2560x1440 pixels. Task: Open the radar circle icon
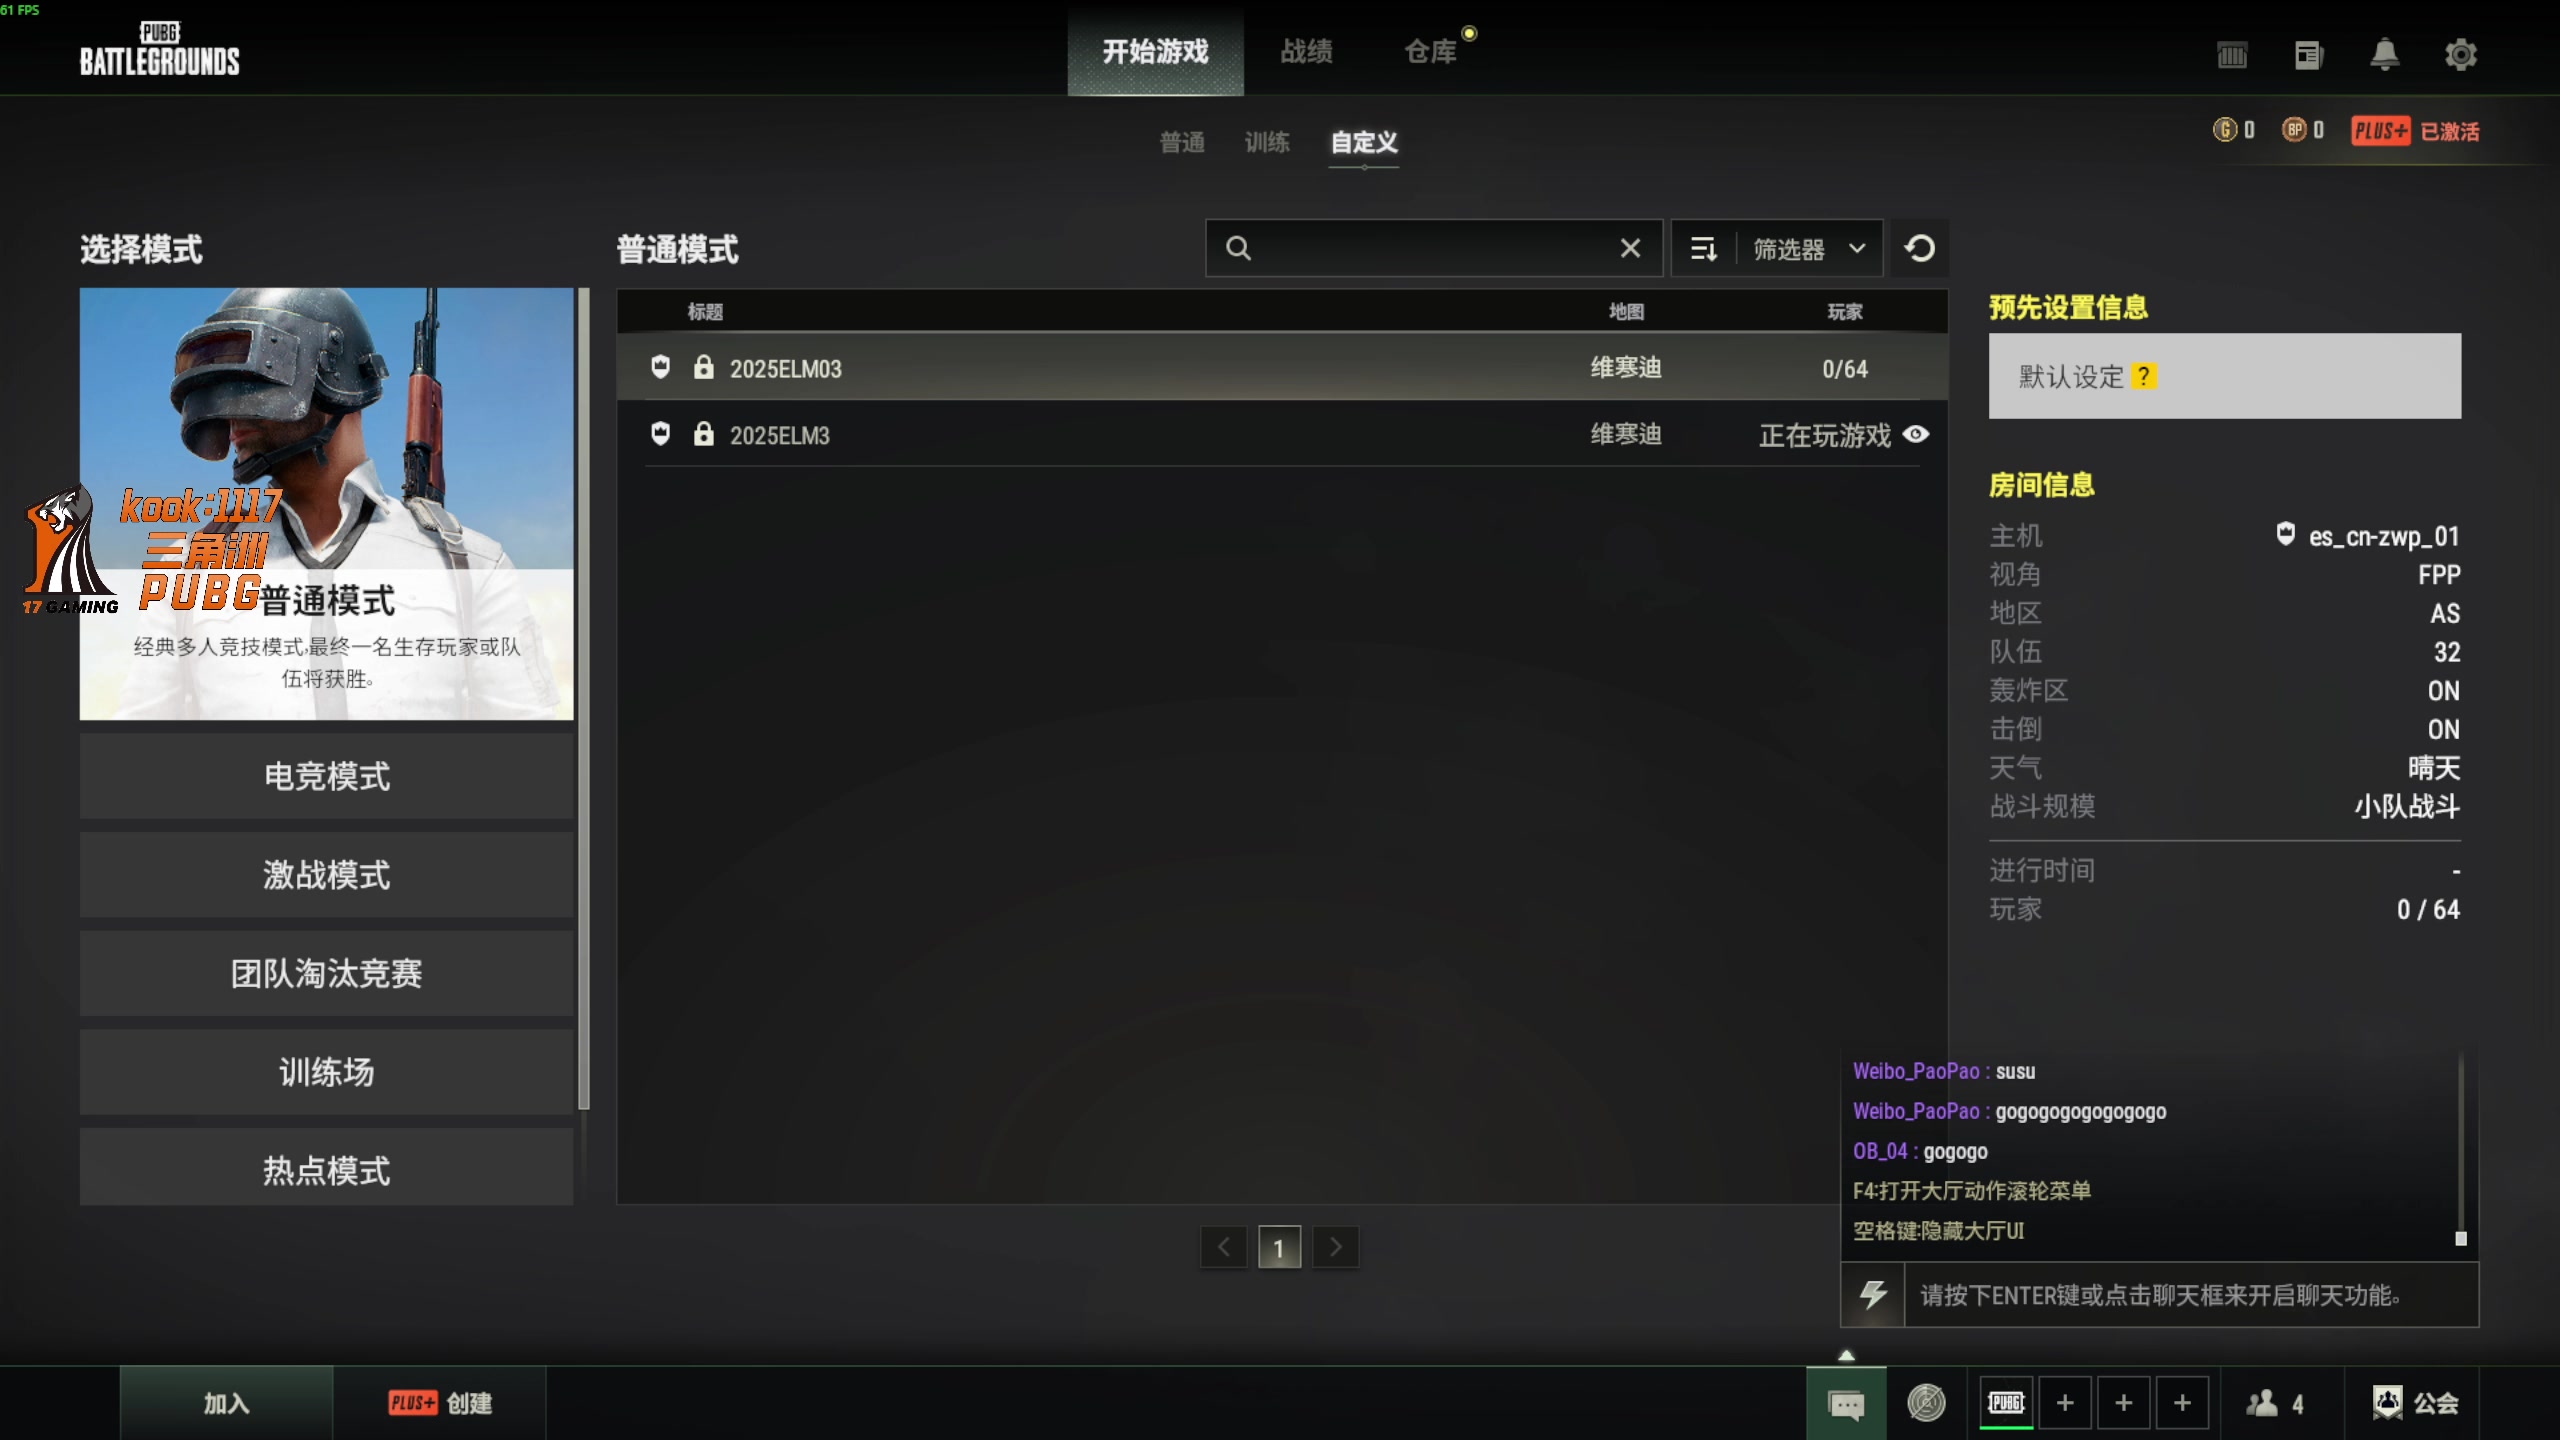tap(1926, 1403)
